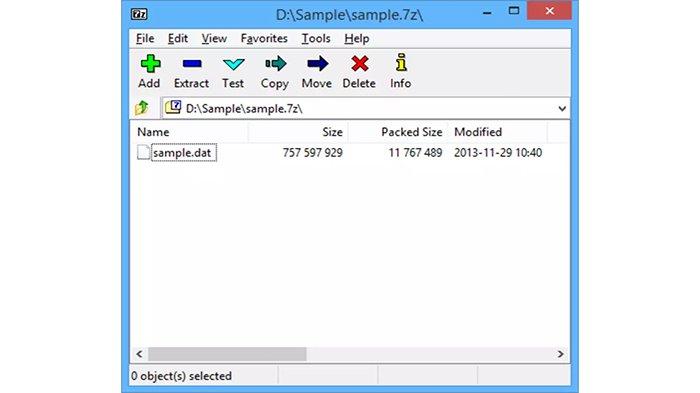The image size is (700, 393).
Task: Click the address path field D:\Sample\sample.7z\
Action: pyautogui.click(x=365, y=109)
